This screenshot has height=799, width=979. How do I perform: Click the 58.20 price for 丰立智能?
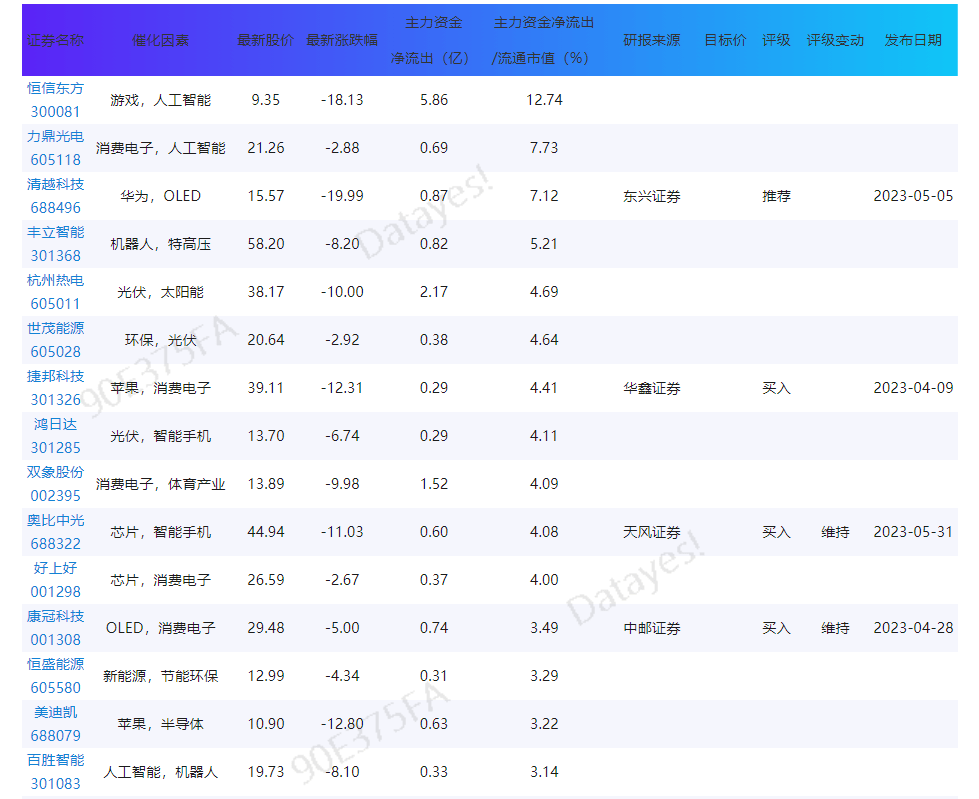265,244
